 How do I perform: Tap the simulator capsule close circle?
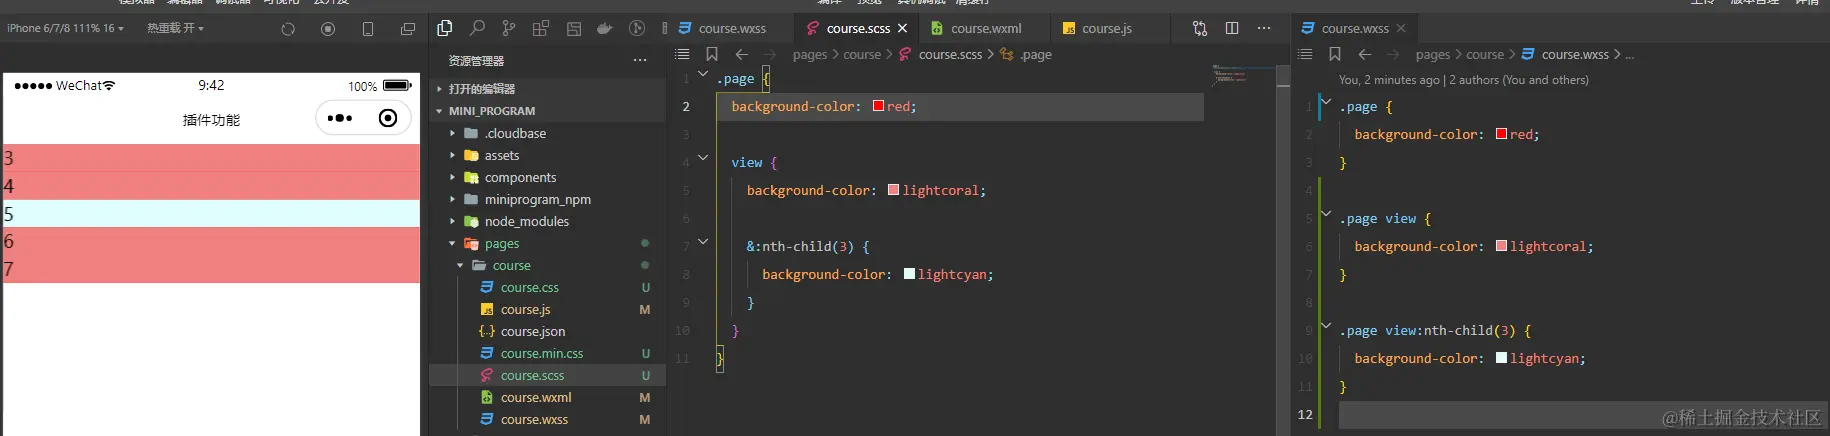tap(388, 118)
